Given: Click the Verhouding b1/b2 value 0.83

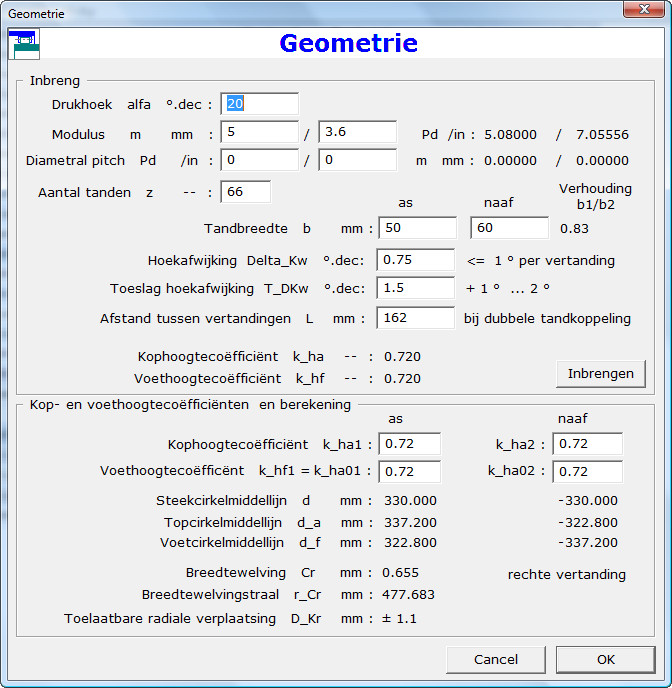Looking at the screenshot, I should click(x=574, y=229).
